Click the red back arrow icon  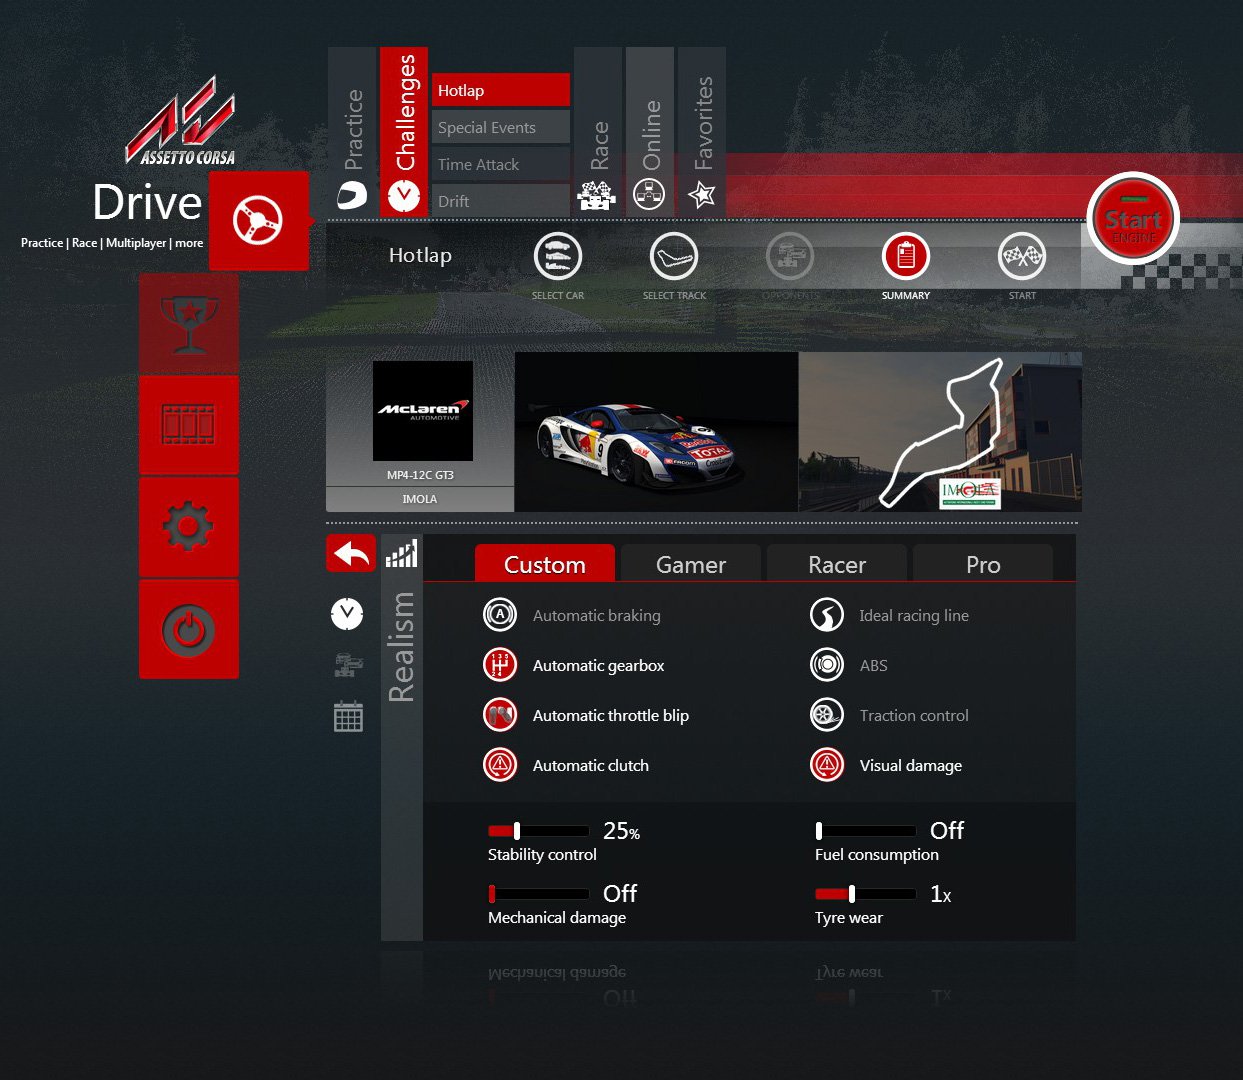351,553
